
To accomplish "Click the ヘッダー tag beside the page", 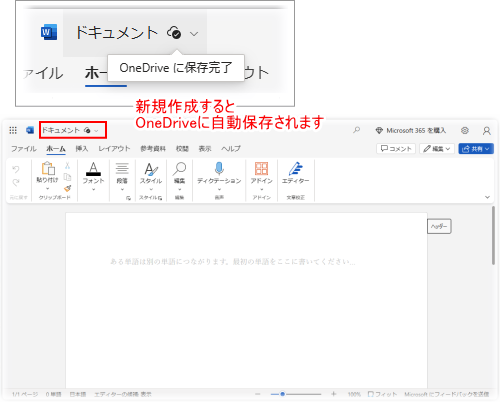I will point(439,226).
